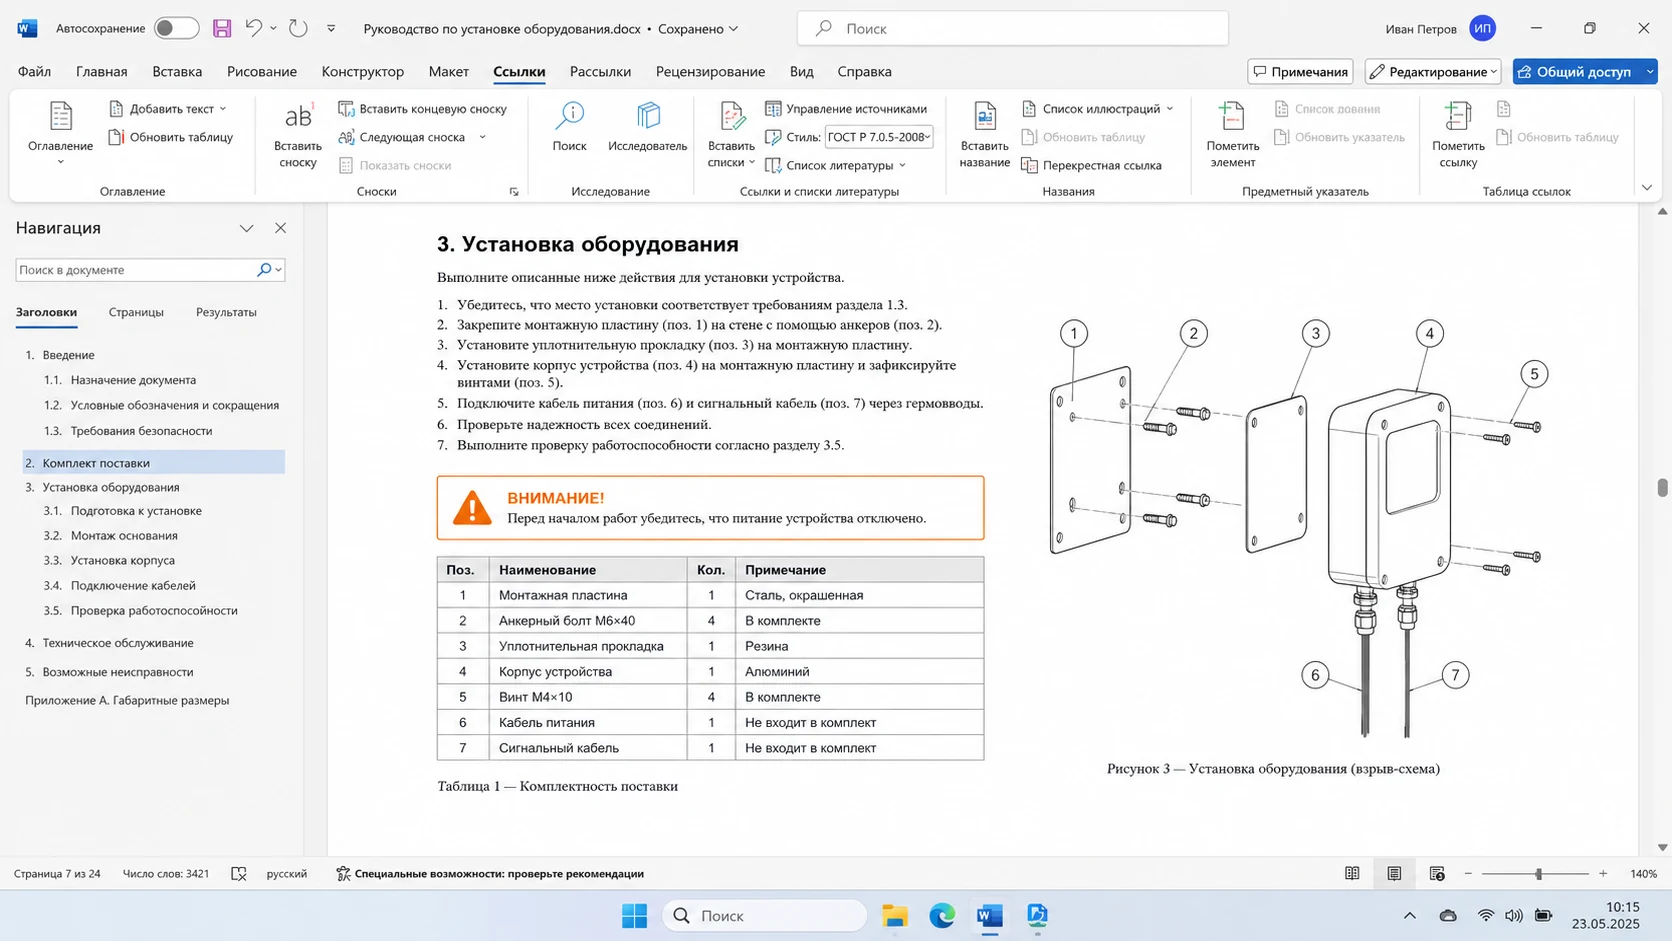Image resolution: width=1672 pixels, height=941 pixels.
Task: Open the Рецензирование ribbon tab
Action: [x=710, y=71]
